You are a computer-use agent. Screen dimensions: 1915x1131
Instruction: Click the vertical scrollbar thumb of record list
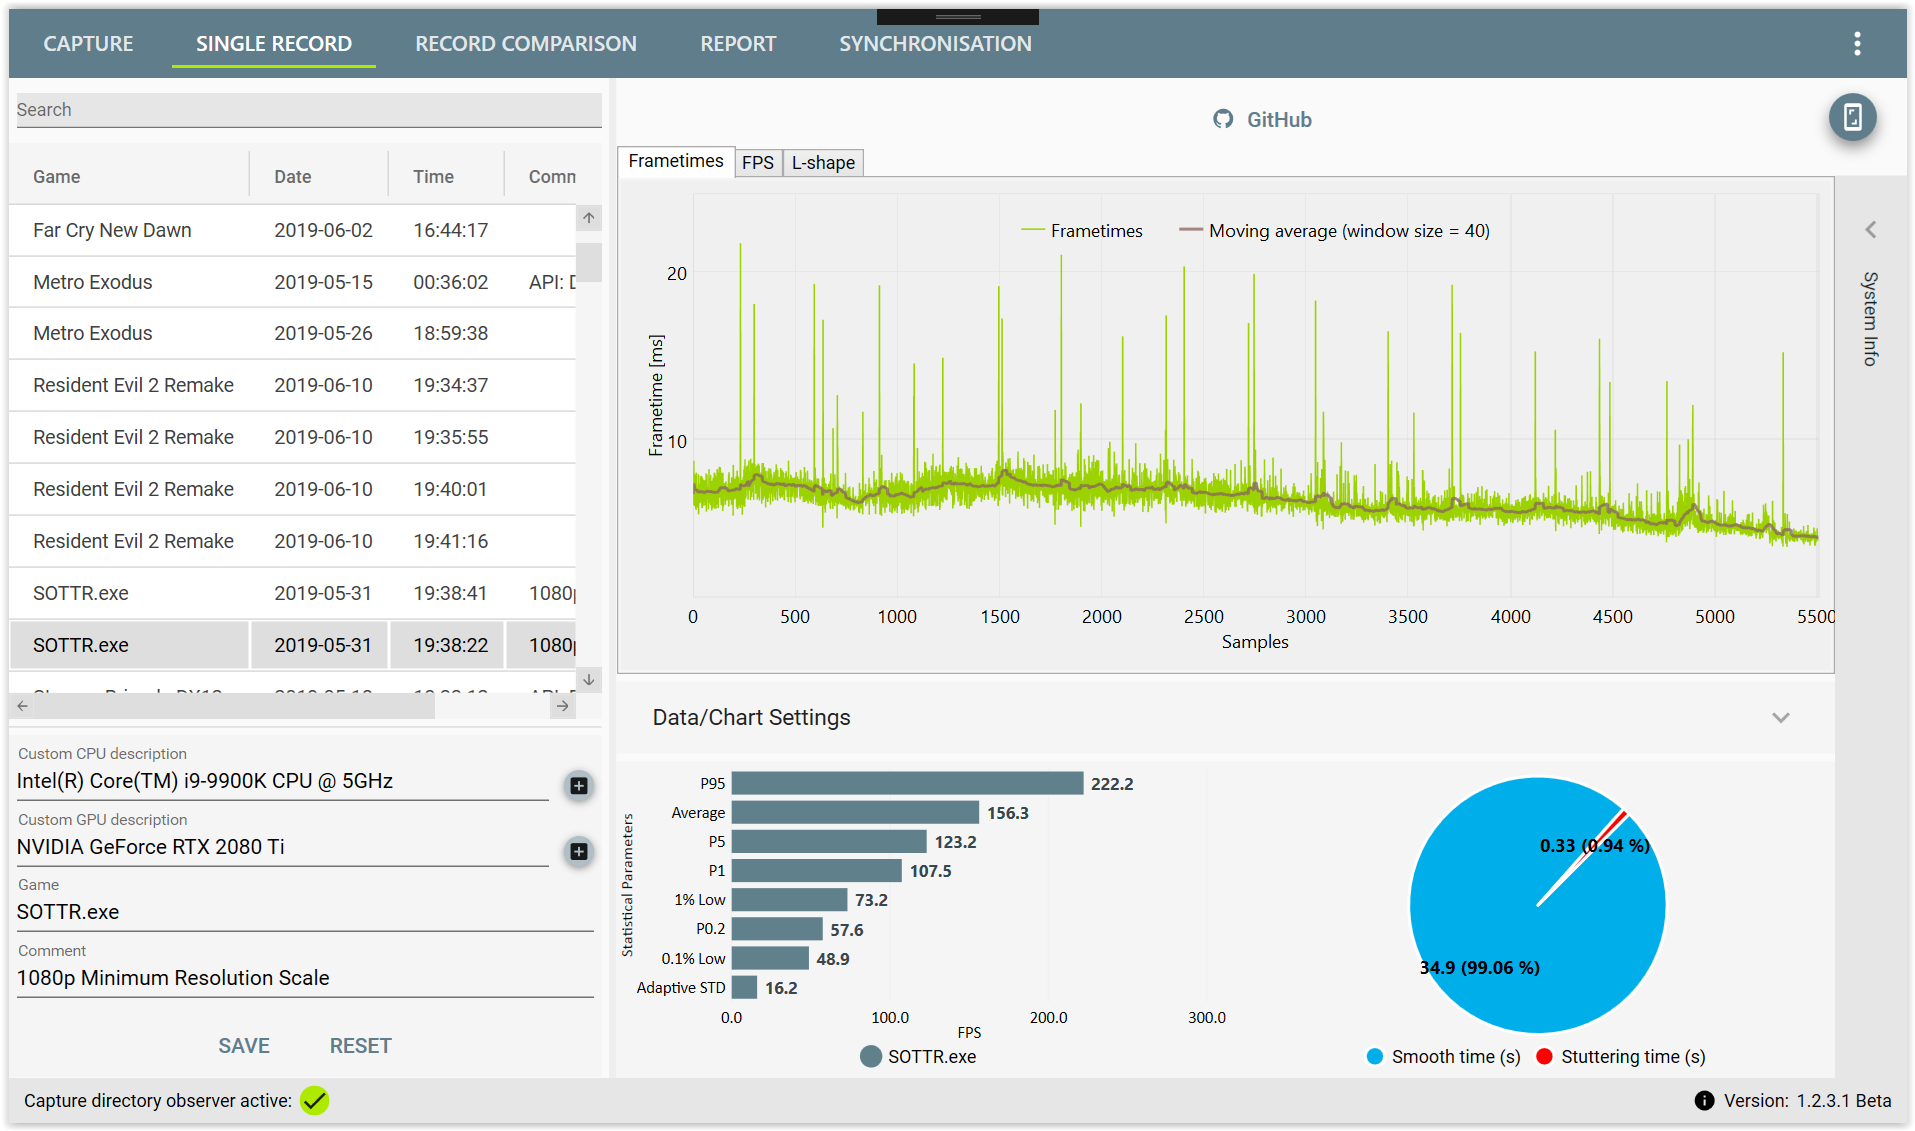(x=589, y=263)
